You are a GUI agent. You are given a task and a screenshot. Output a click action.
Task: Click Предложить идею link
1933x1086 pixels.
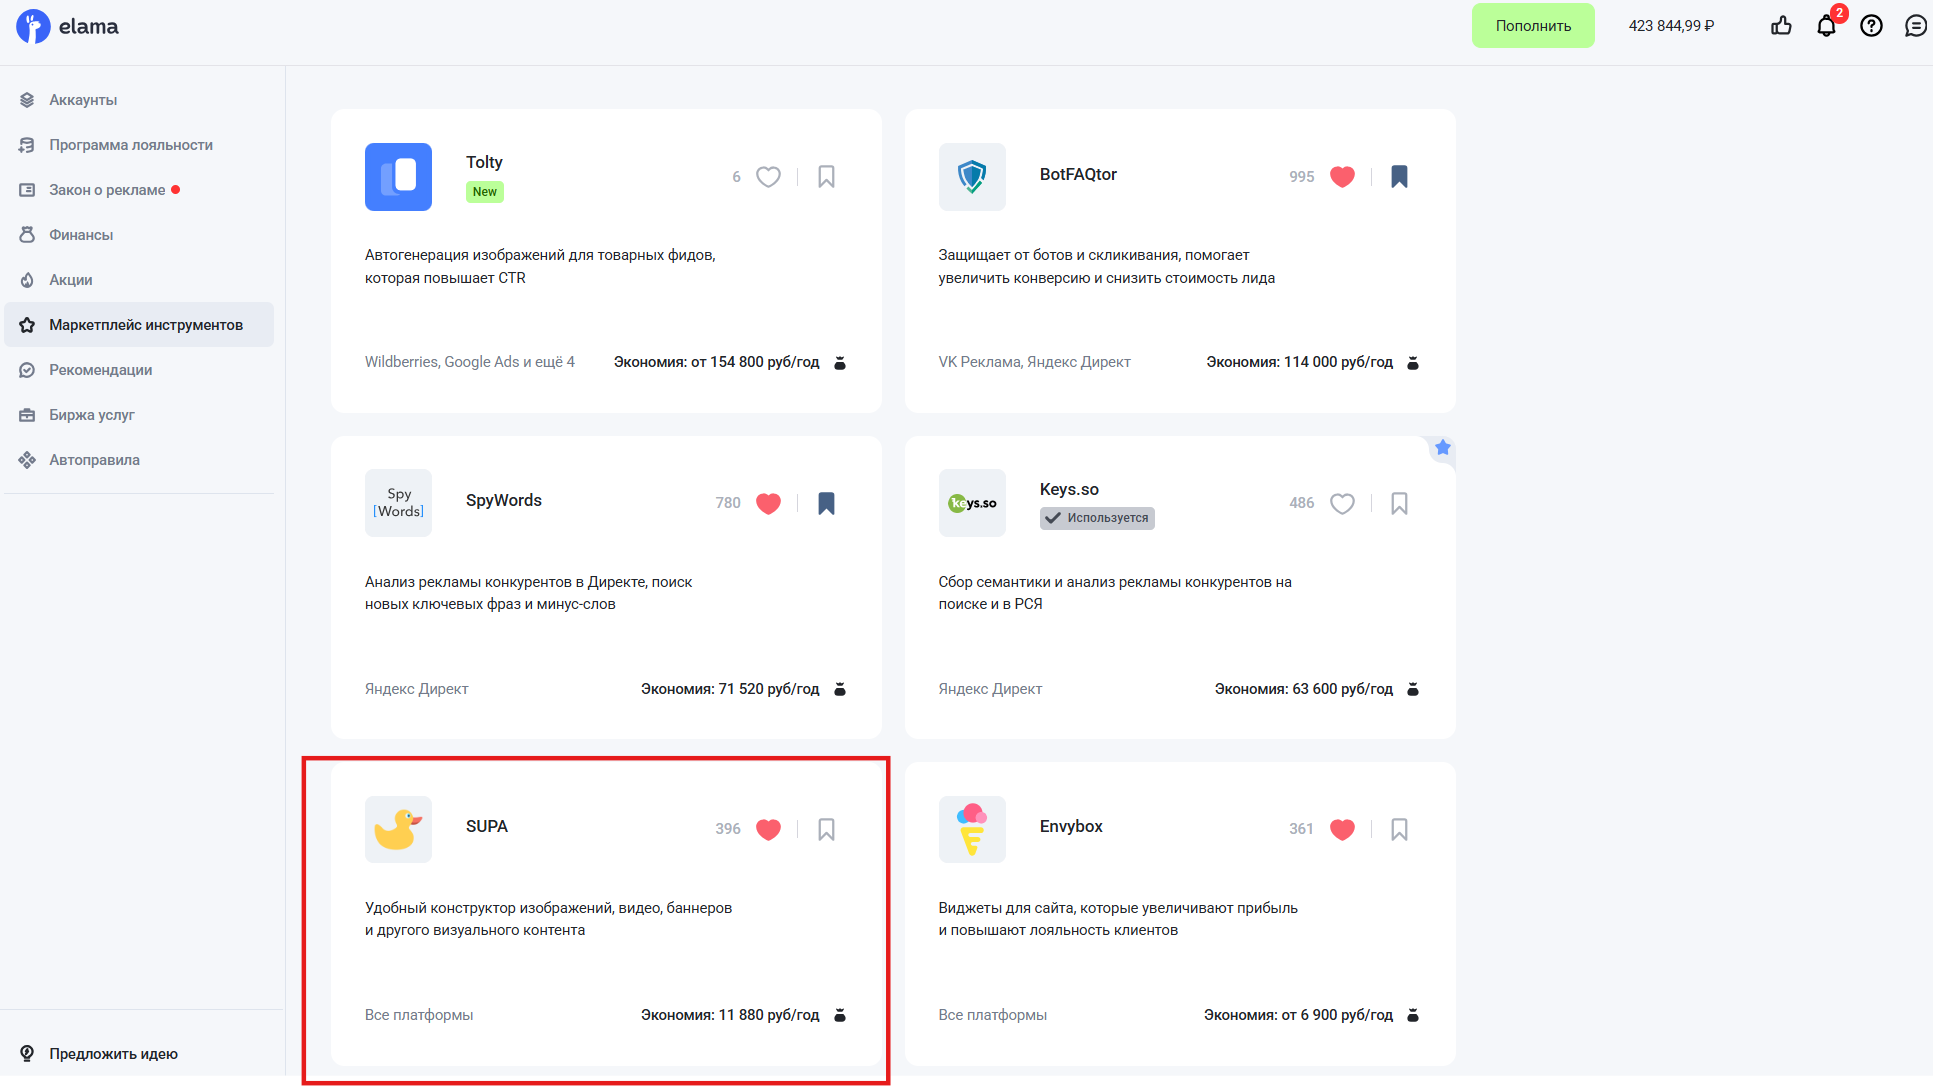113,1054
